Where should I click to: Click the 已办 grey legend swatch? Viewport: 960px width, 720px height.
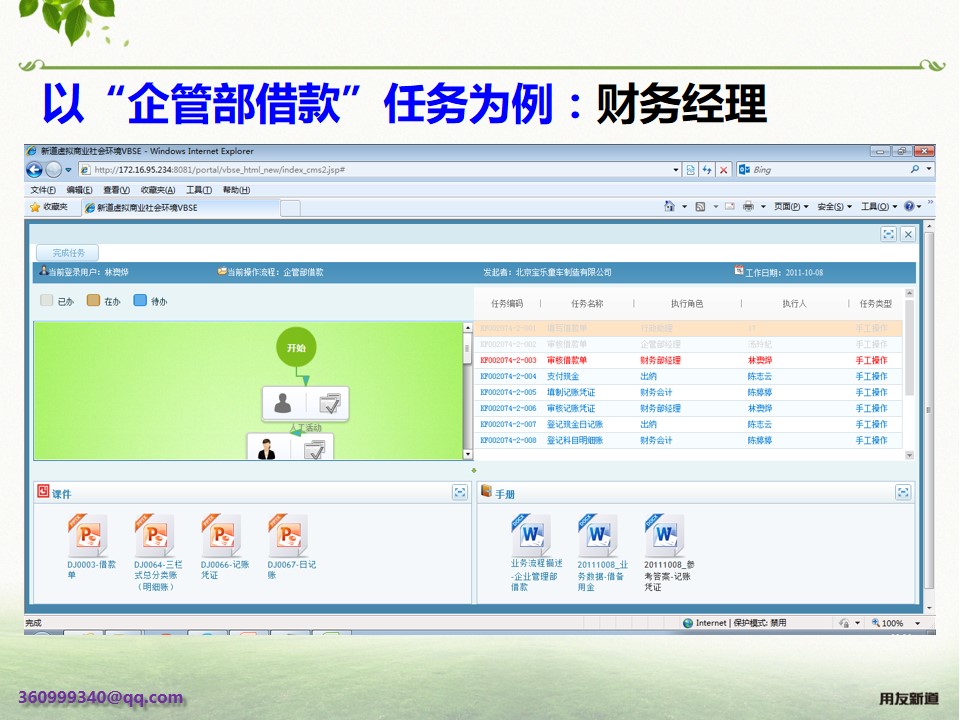pos(47,300)
